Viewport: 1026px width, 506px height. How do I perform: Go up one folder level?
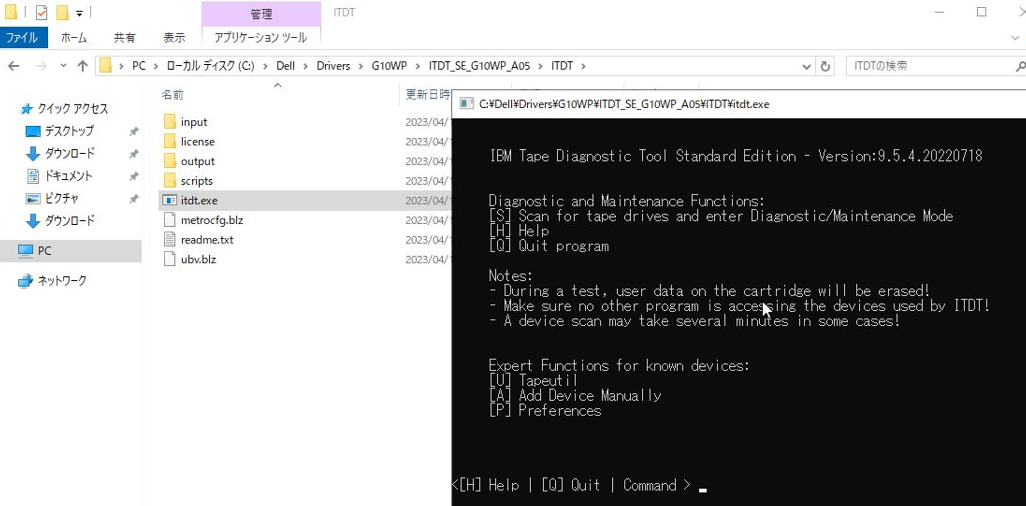(82, 66)
